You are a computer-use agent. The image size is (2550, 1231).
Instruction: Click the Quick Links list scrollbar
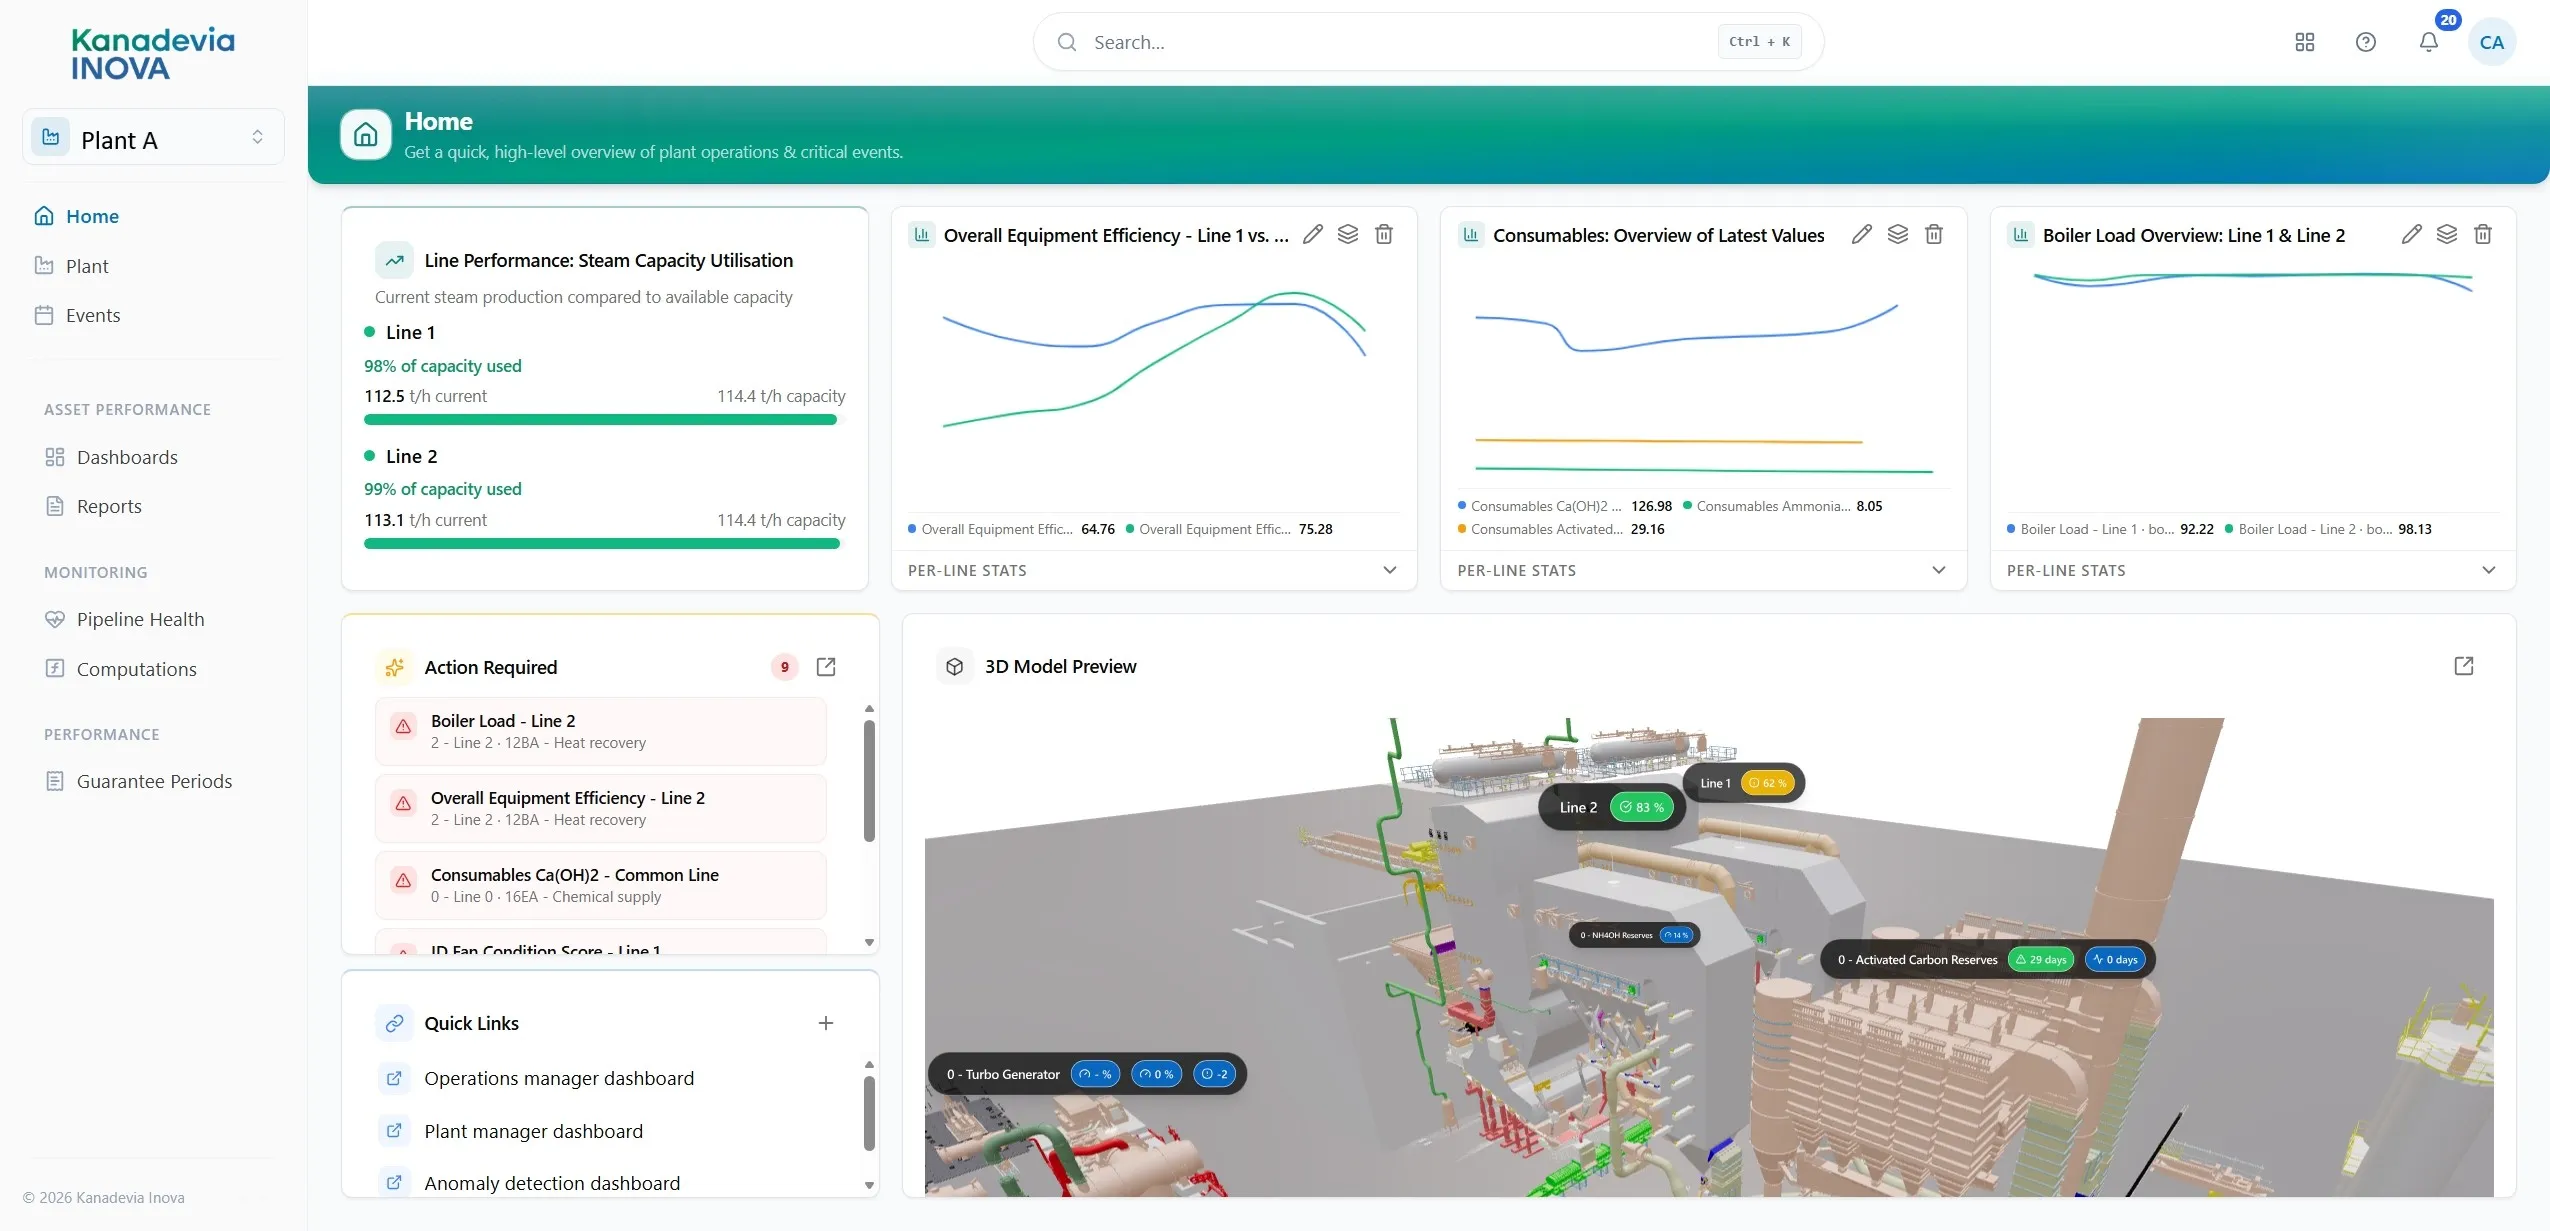869,1113
